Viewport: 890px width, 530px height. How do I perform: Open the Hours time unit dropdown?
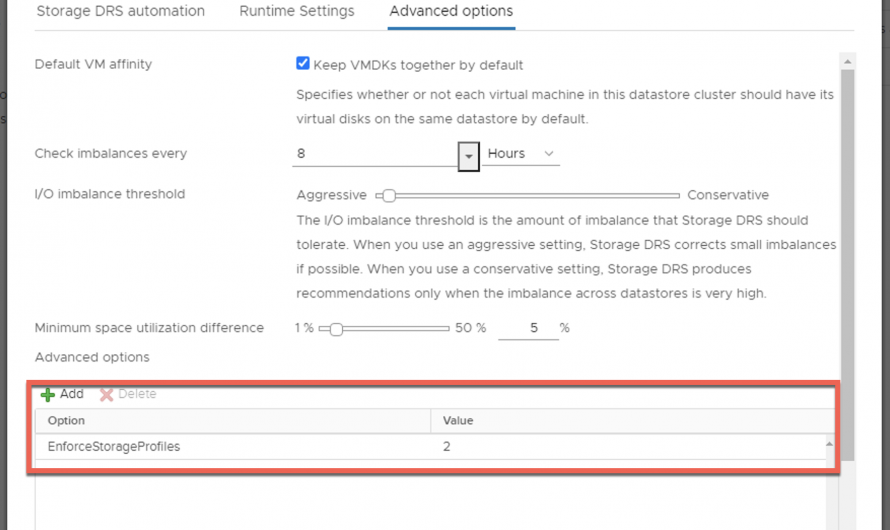point(520,154)
